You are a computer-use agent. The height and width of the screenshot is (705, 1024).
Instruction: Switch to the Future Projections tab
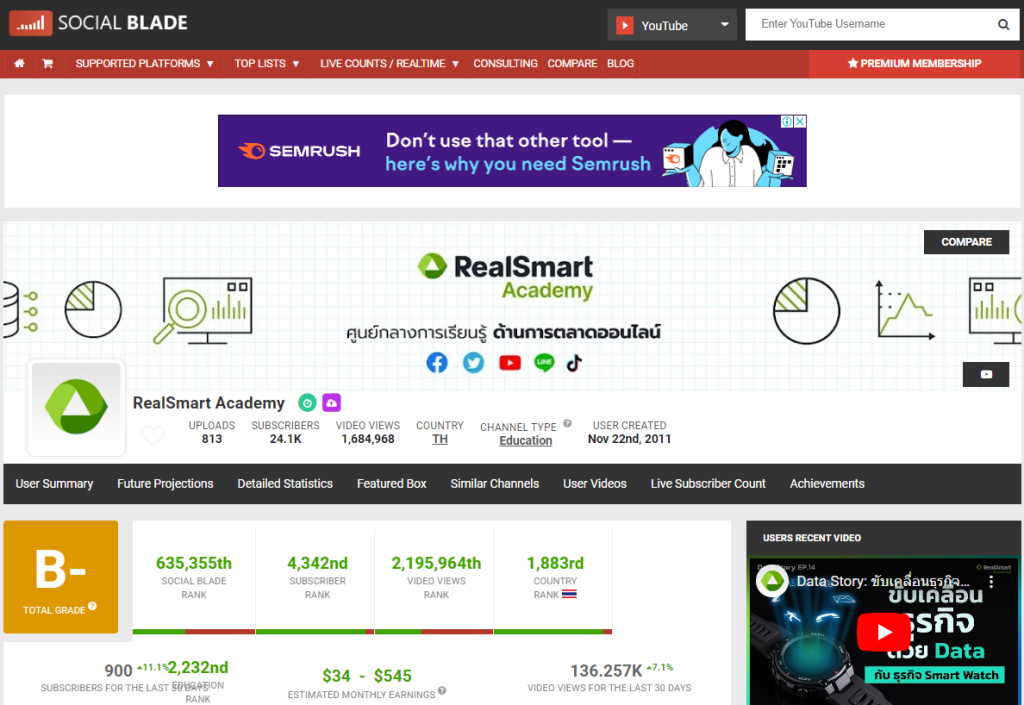coord(165,483)
